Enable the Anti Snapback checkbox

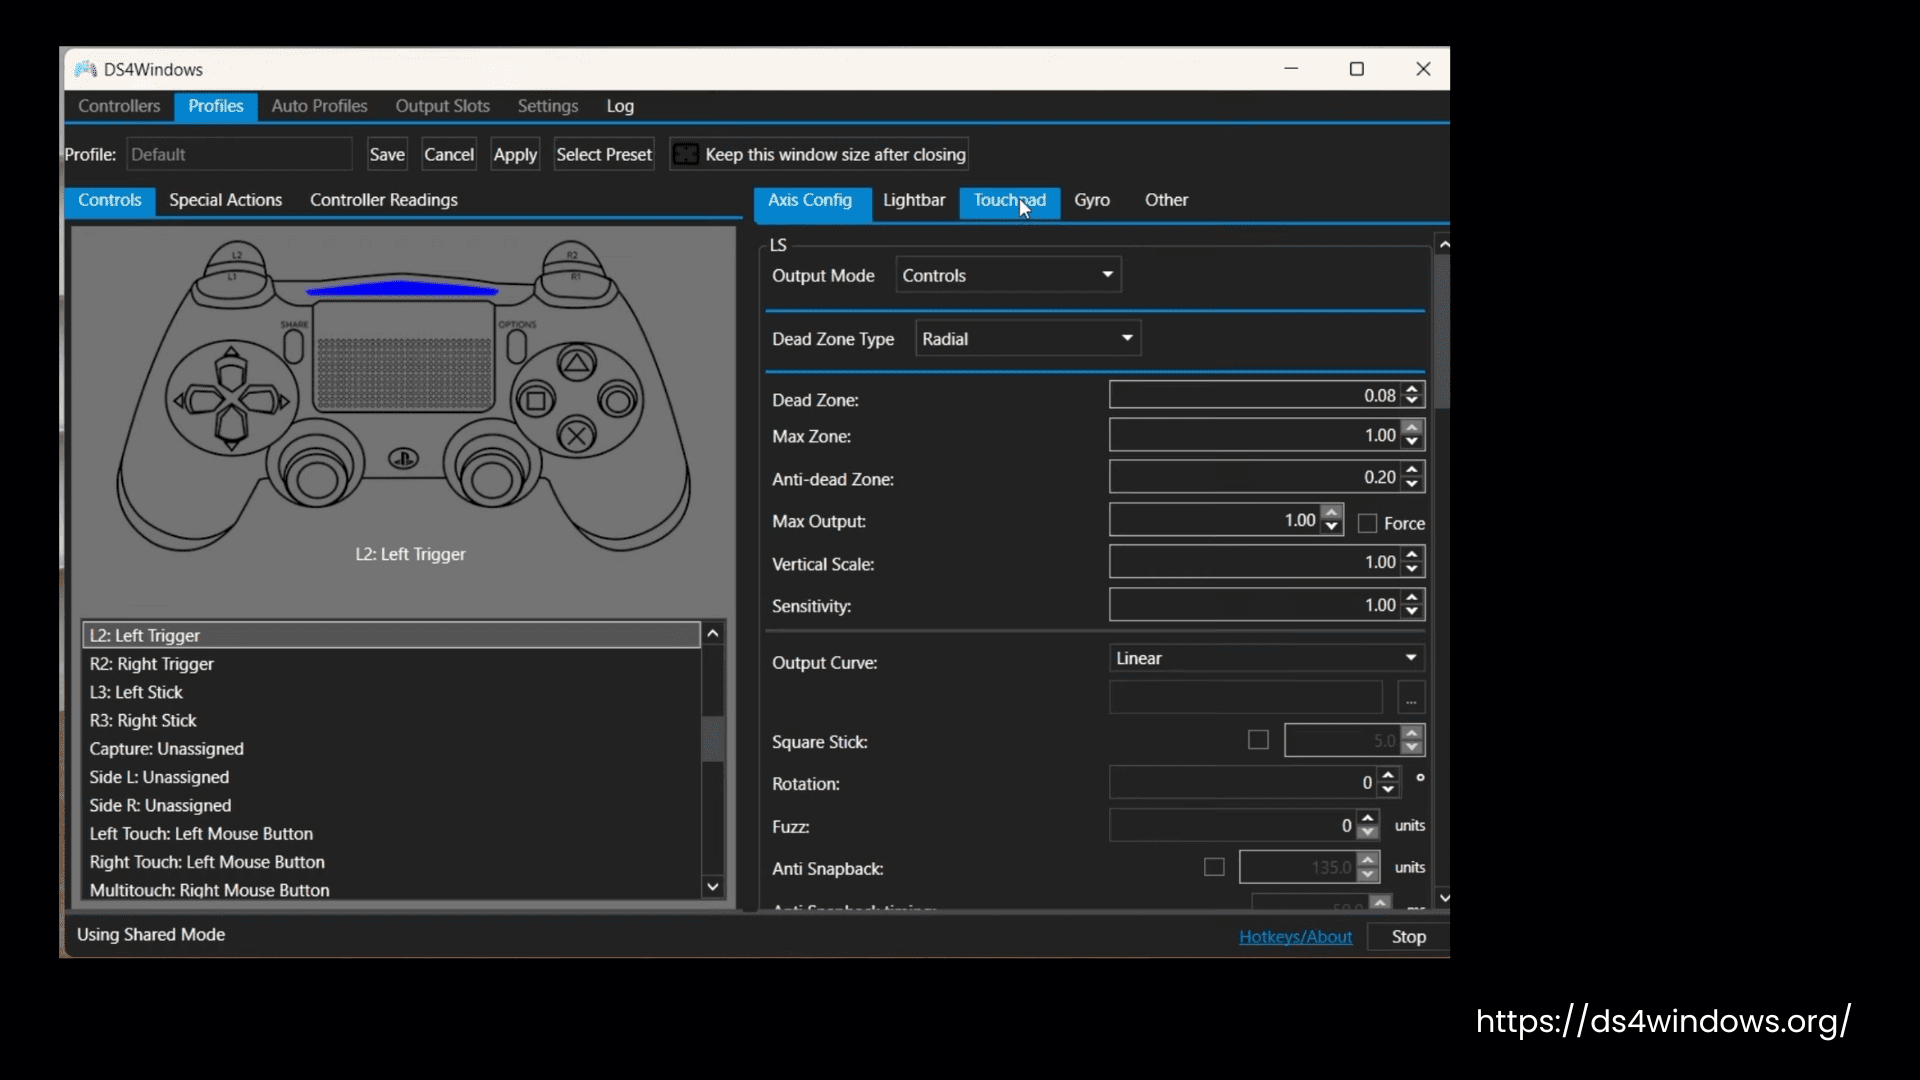pos(1214,867)
